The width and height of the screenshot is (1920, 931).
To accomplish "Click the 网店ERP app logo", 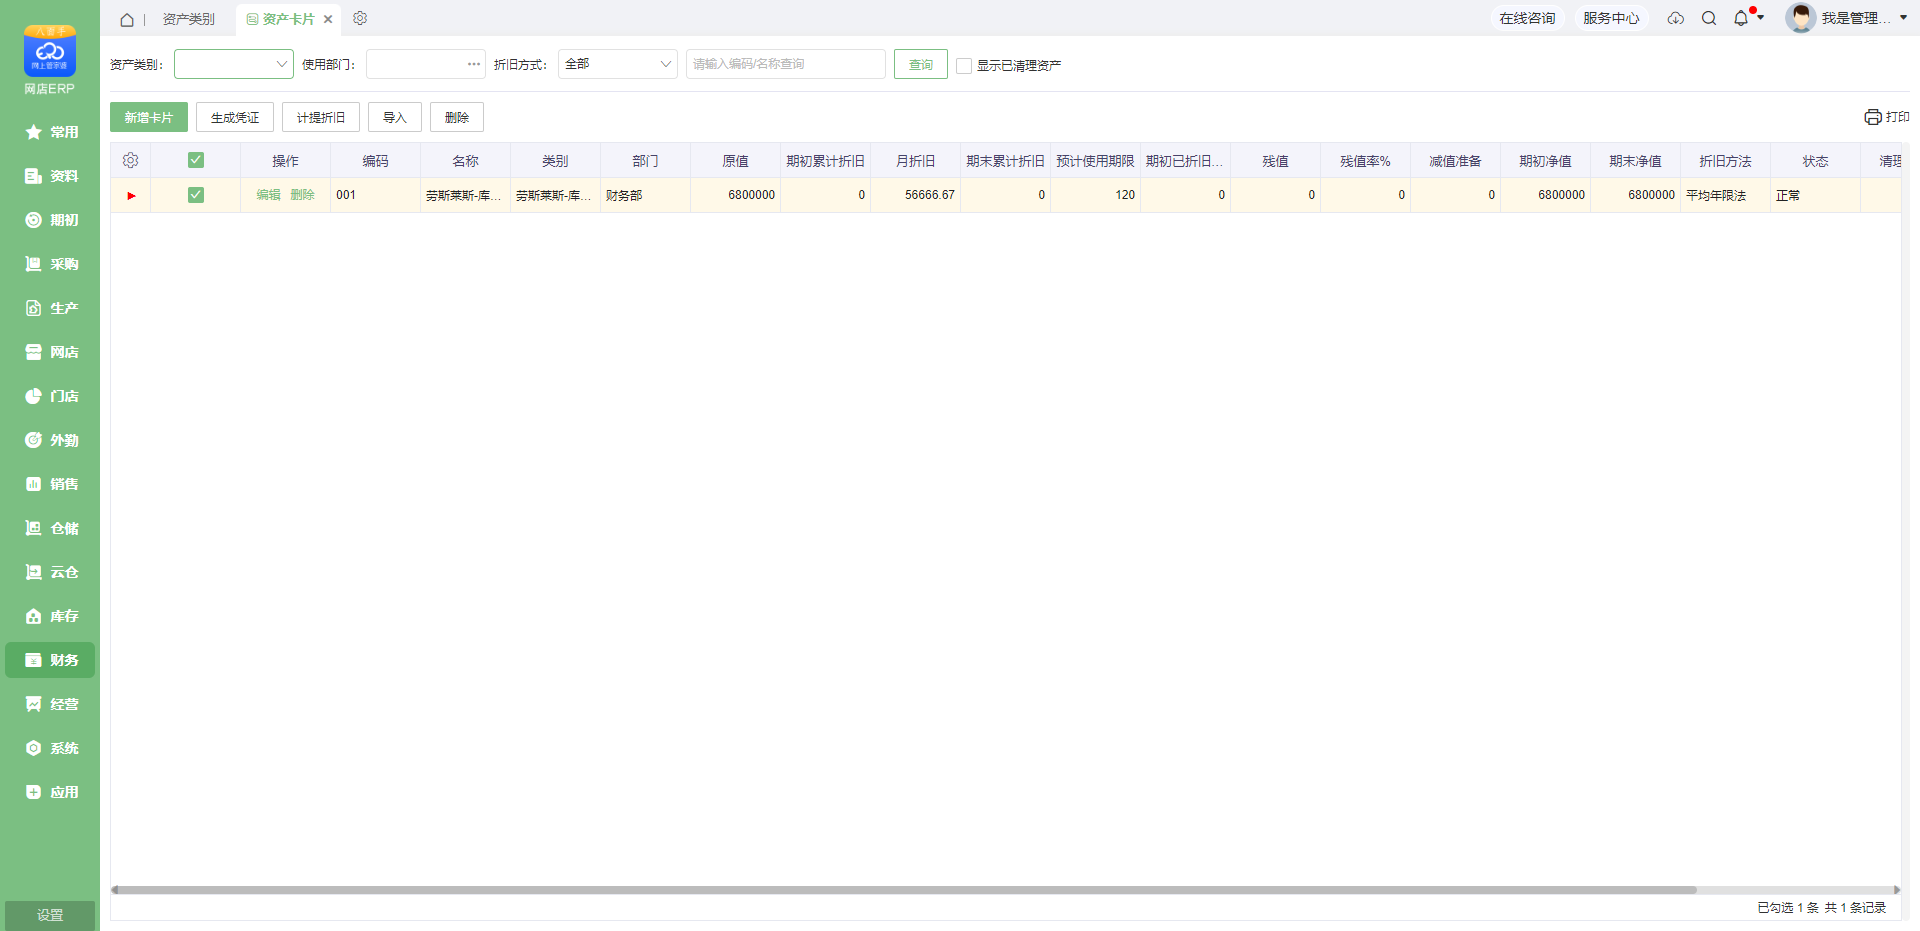I will pyautogui.click(x=50, y=52).
